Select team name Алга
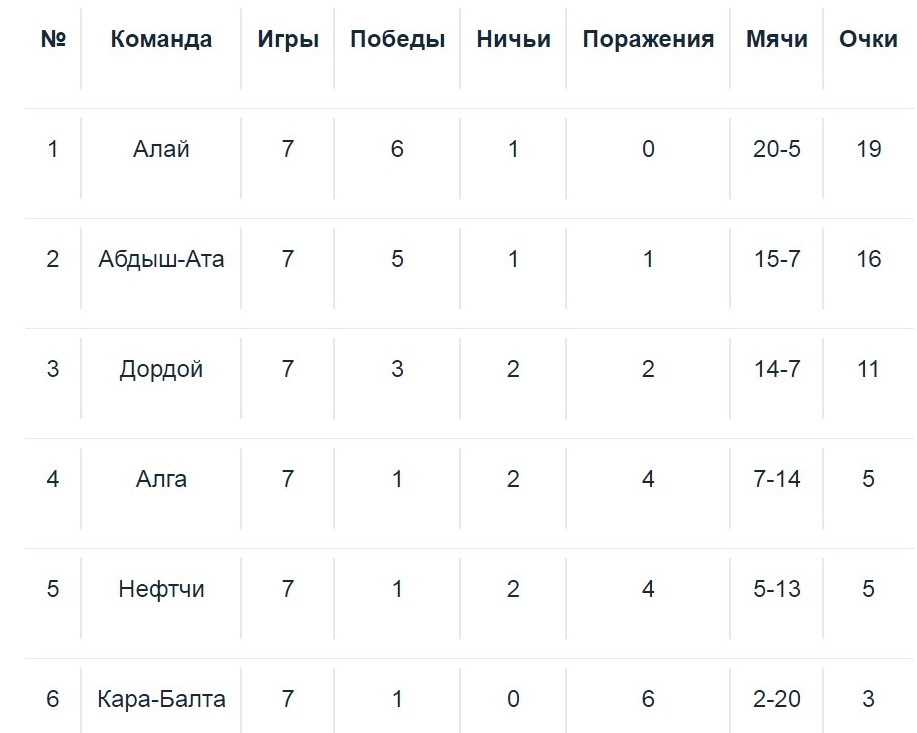Viewport: 917px width, 733px height. (x=161, y=479)
